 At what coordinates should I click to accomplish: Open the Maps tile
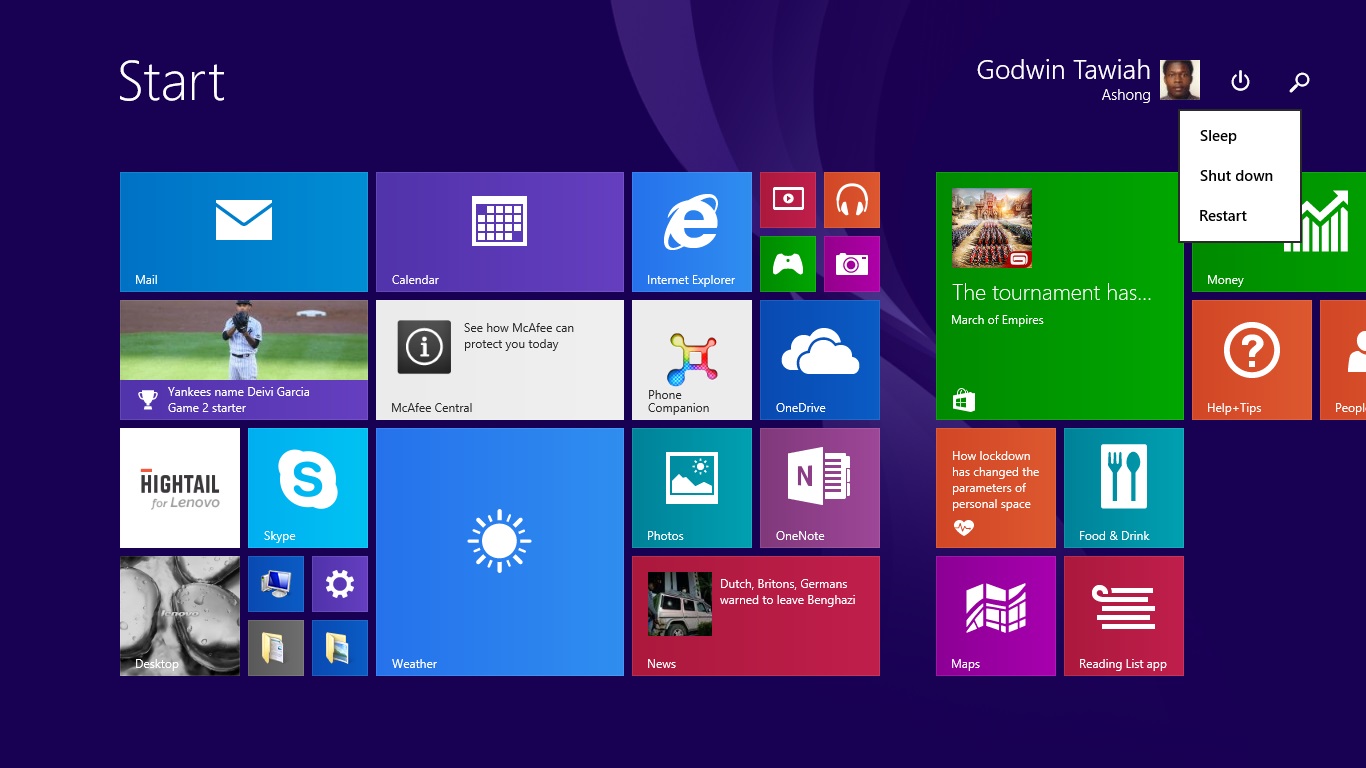(996, 616)
